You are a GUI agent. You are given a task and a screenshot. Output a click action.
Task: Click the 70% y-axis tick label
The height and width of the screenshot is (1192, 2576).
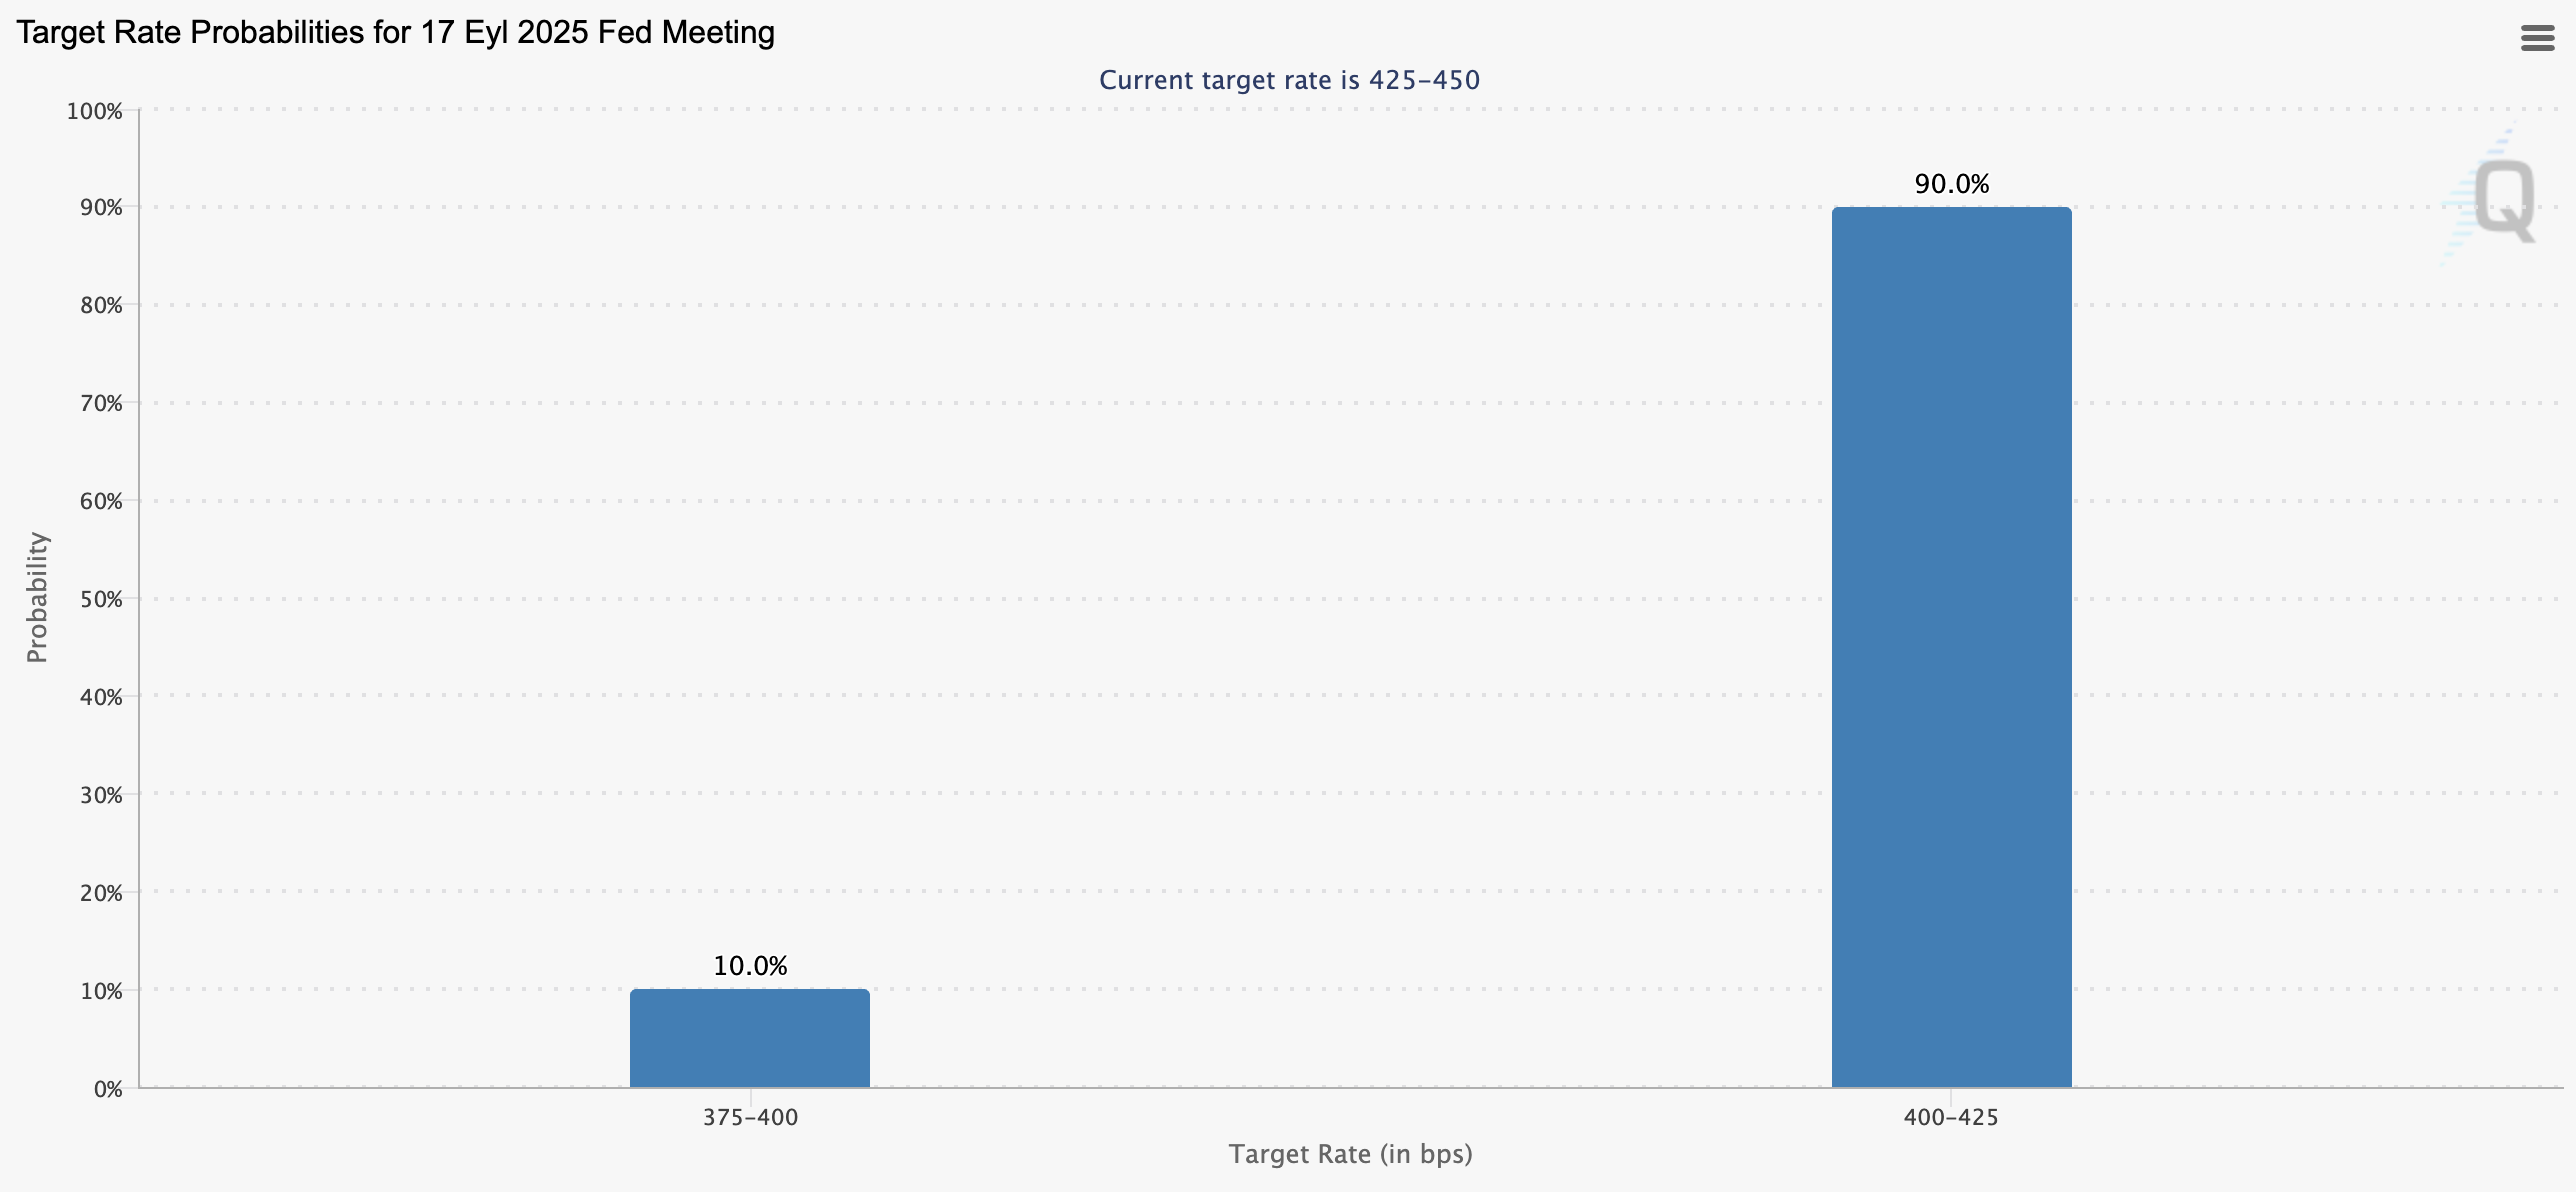coord(101,403)
